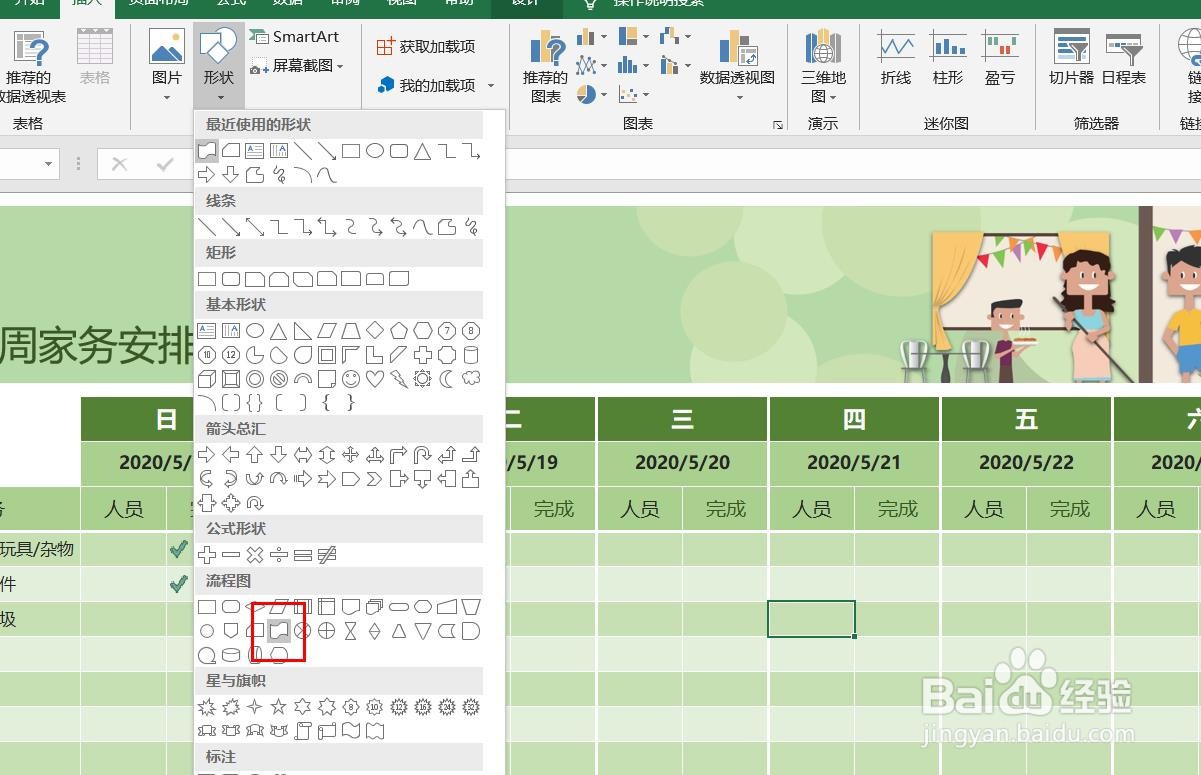Toggle the 玩具/杂物 row completion checkmark
Image resolution: width=1201 pixels, height=775 pixels.
pyautogui.click(x=179, y=549)
